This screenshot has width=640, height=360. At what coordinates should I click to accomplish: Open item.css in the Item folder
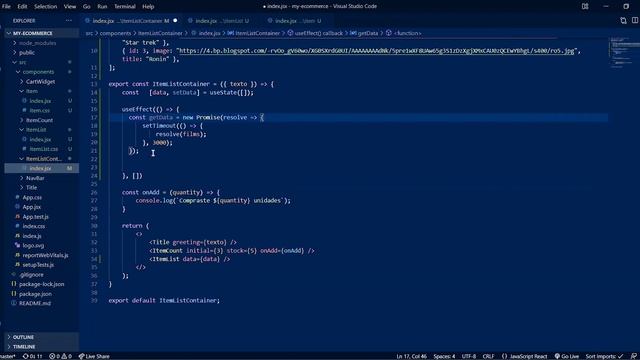pos(40,110)
